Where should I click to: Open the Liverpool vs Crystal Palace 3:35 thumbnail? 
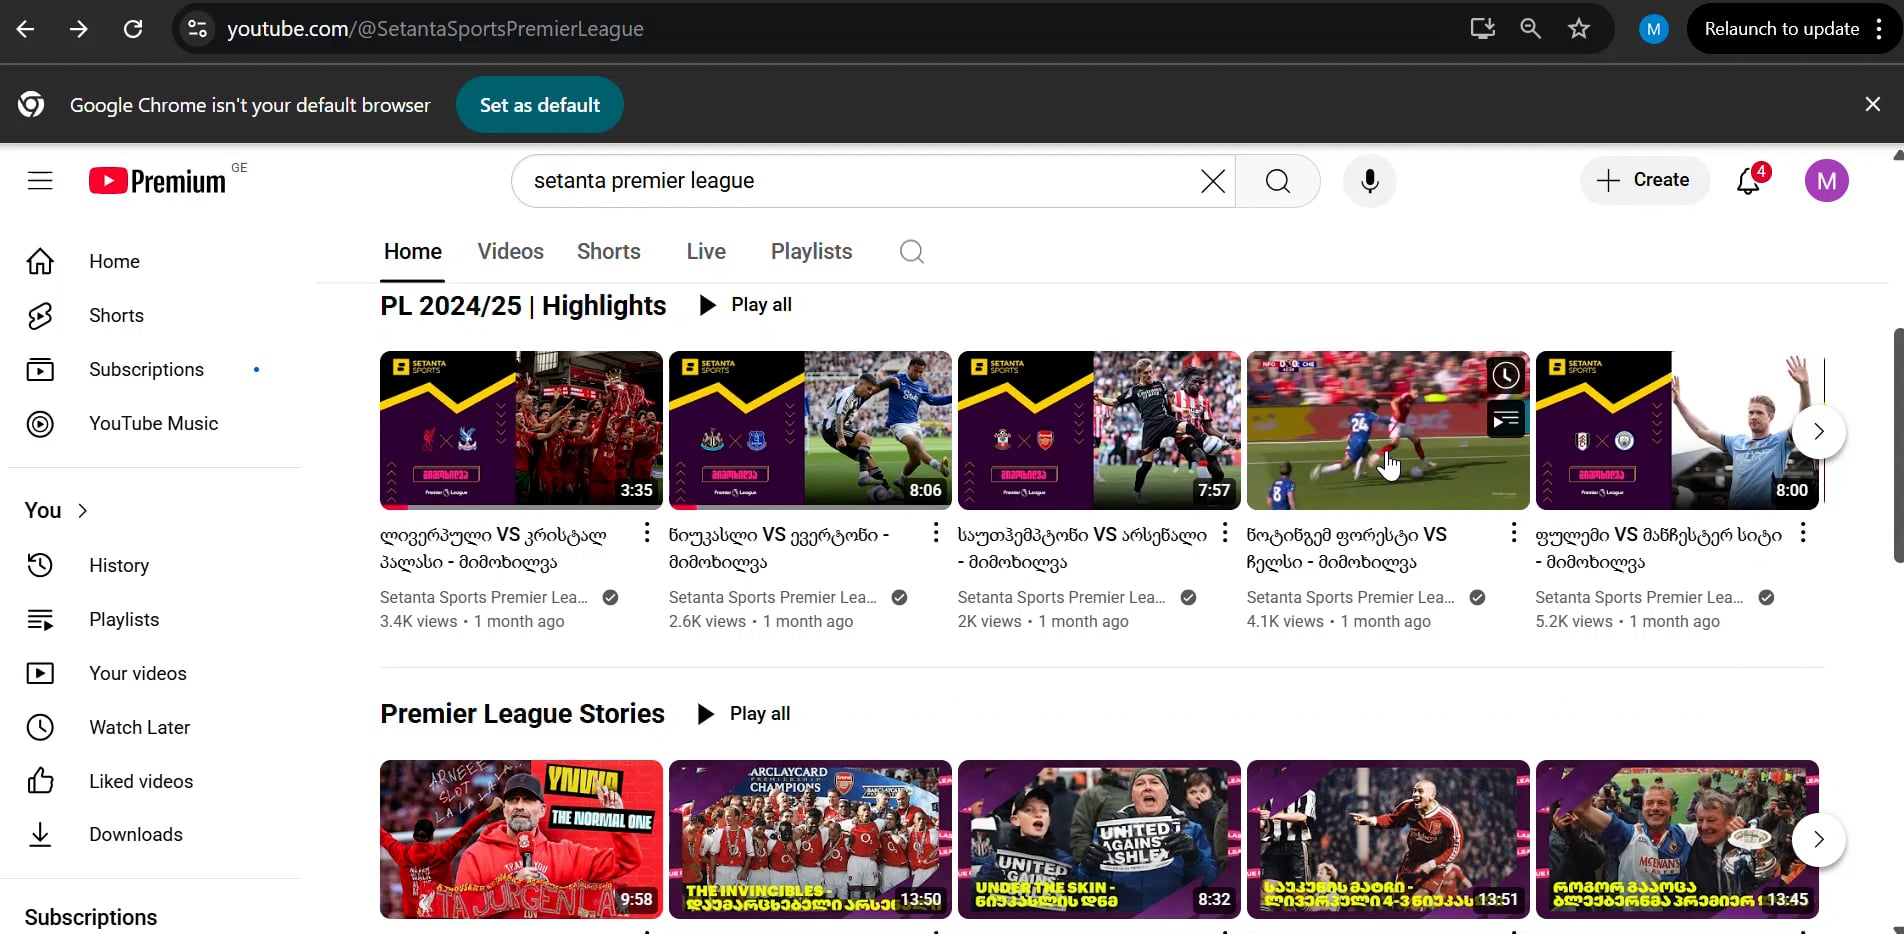pos(521,430)
